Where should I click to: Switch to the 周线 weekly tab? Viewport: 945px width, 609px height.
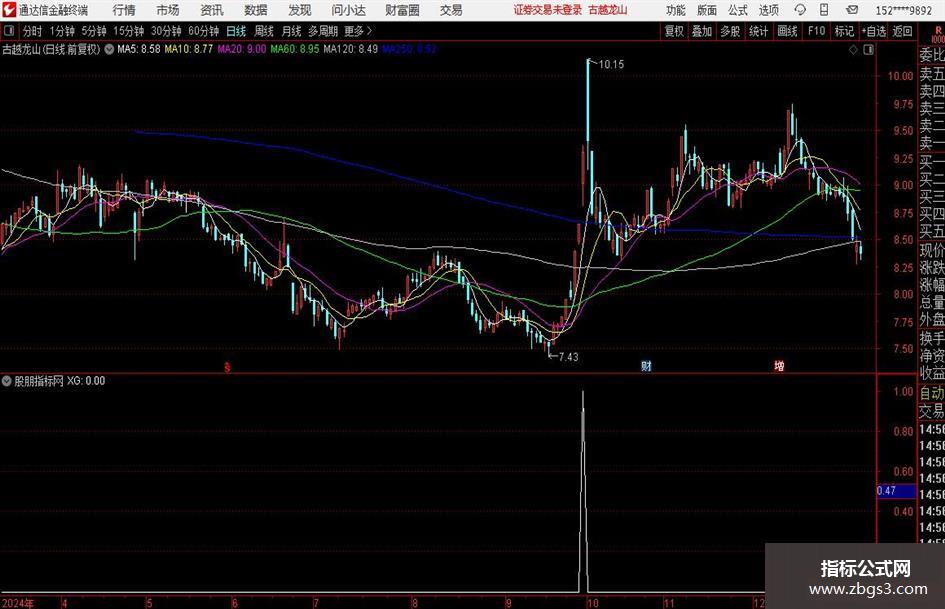(264, 31)
